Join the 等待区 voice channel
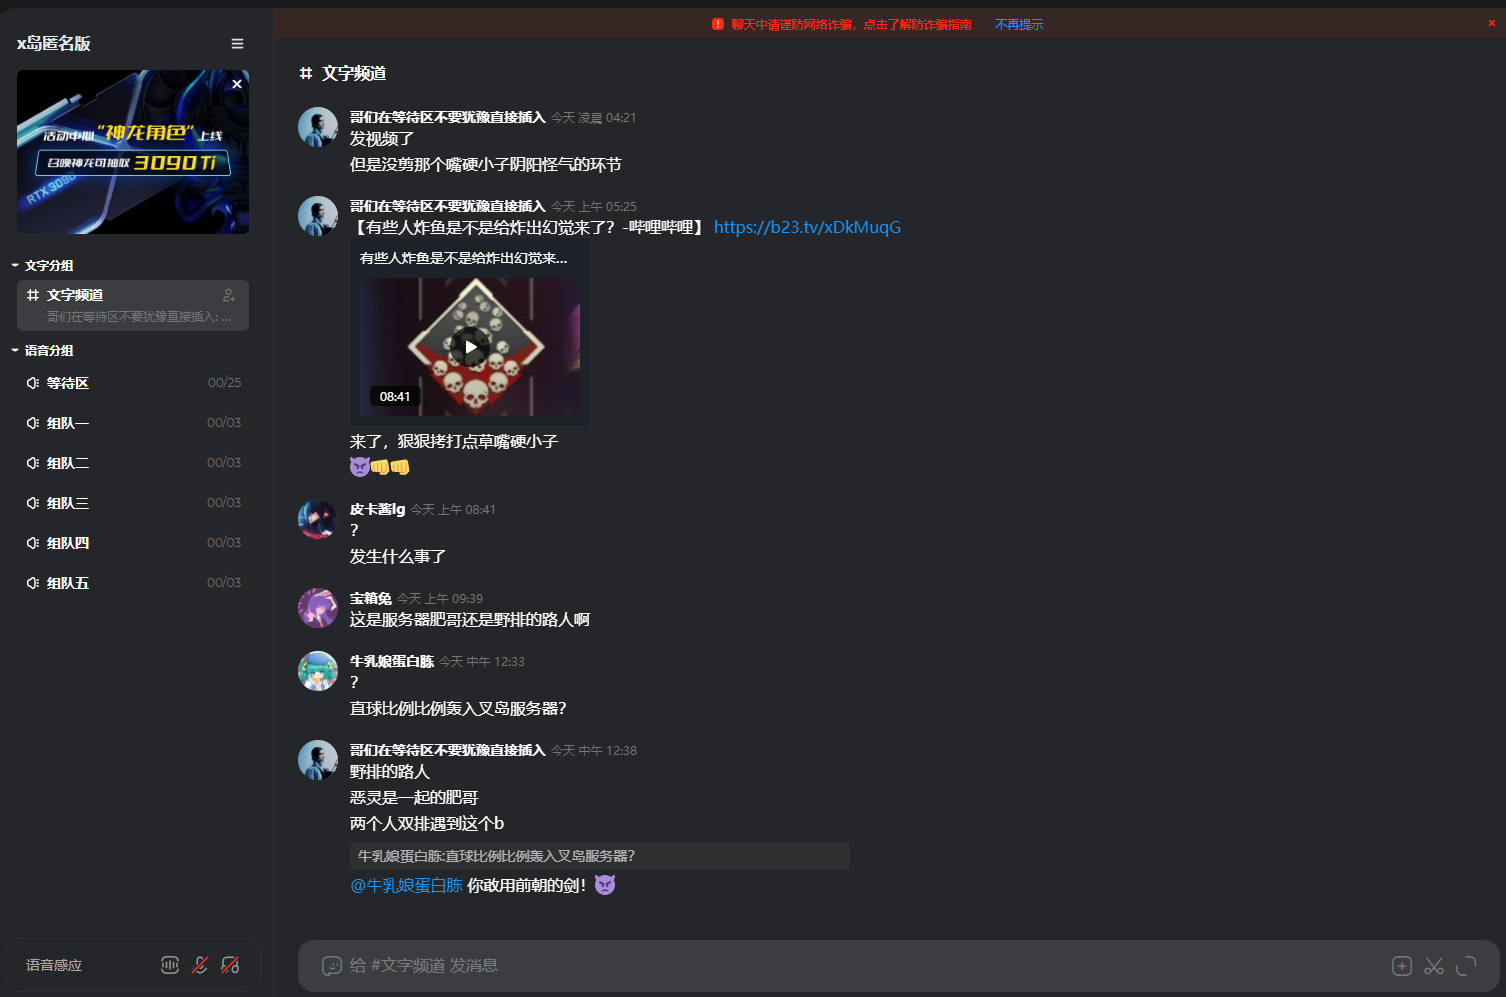The height and width of the screenshot is (997, 1506). [133, 383]
